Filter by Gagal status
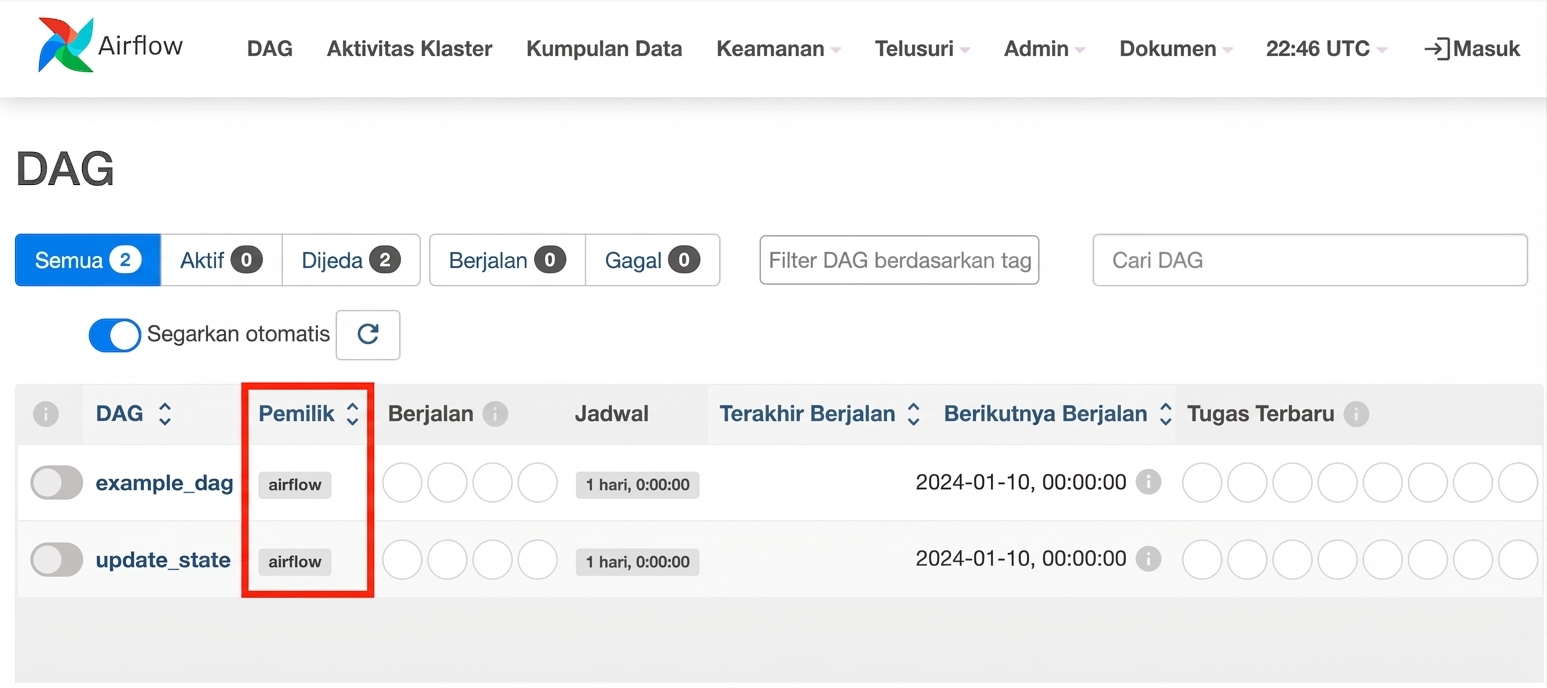The image size is (1547, 688). pos(652,260)
